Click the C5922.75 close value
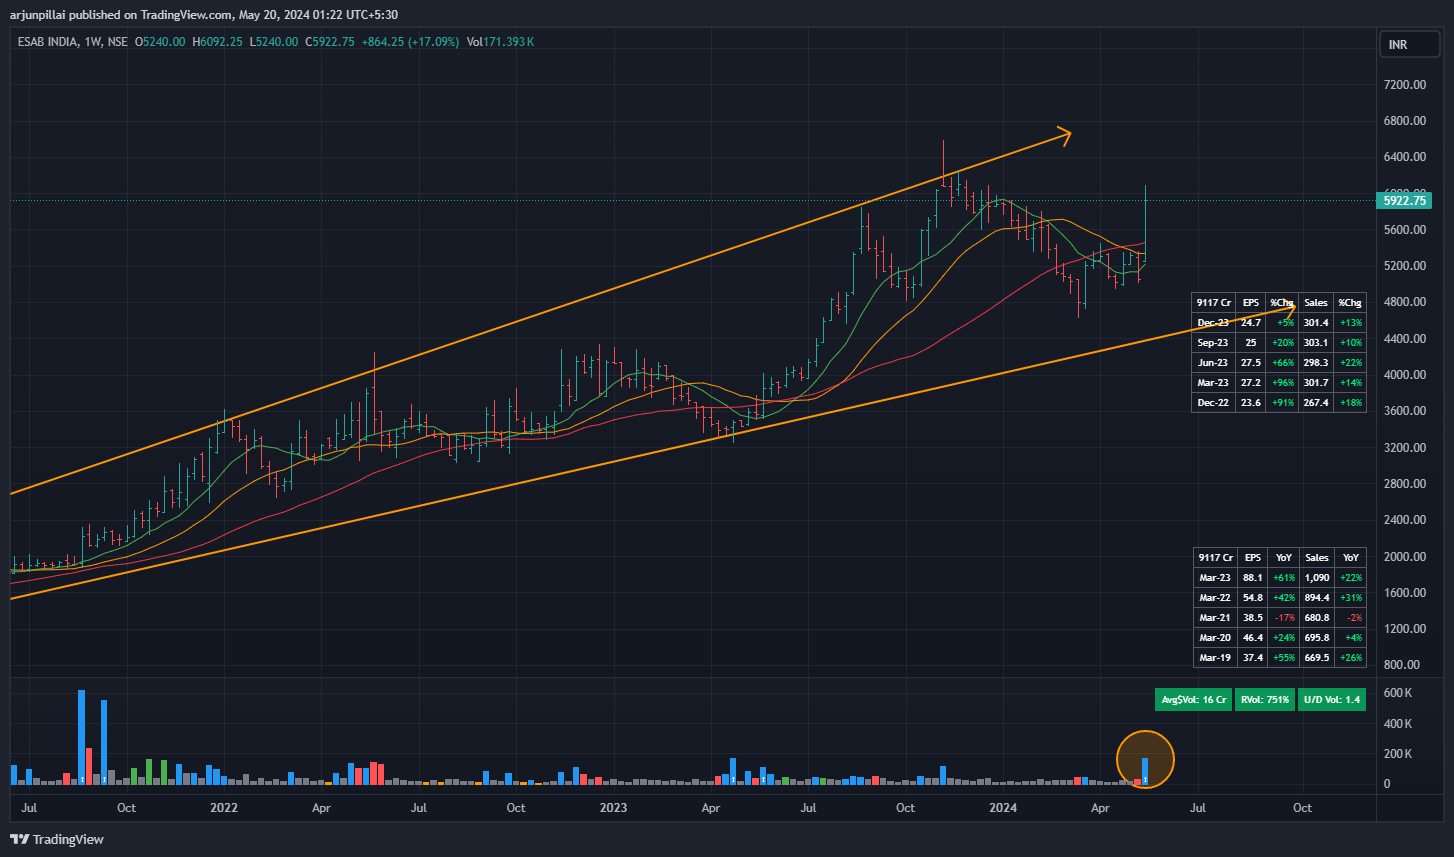 330,42
